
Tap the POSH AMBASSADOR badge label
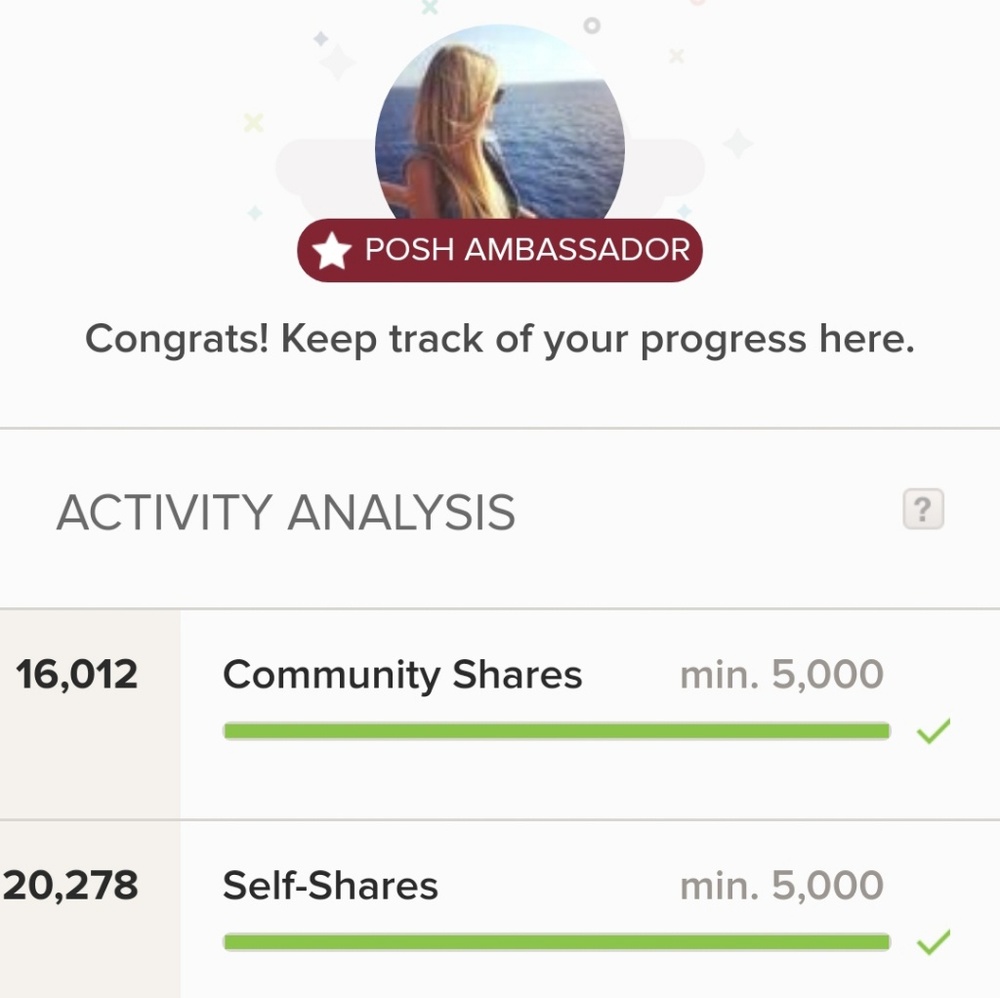pyautogui.click(x=527, y=250)
